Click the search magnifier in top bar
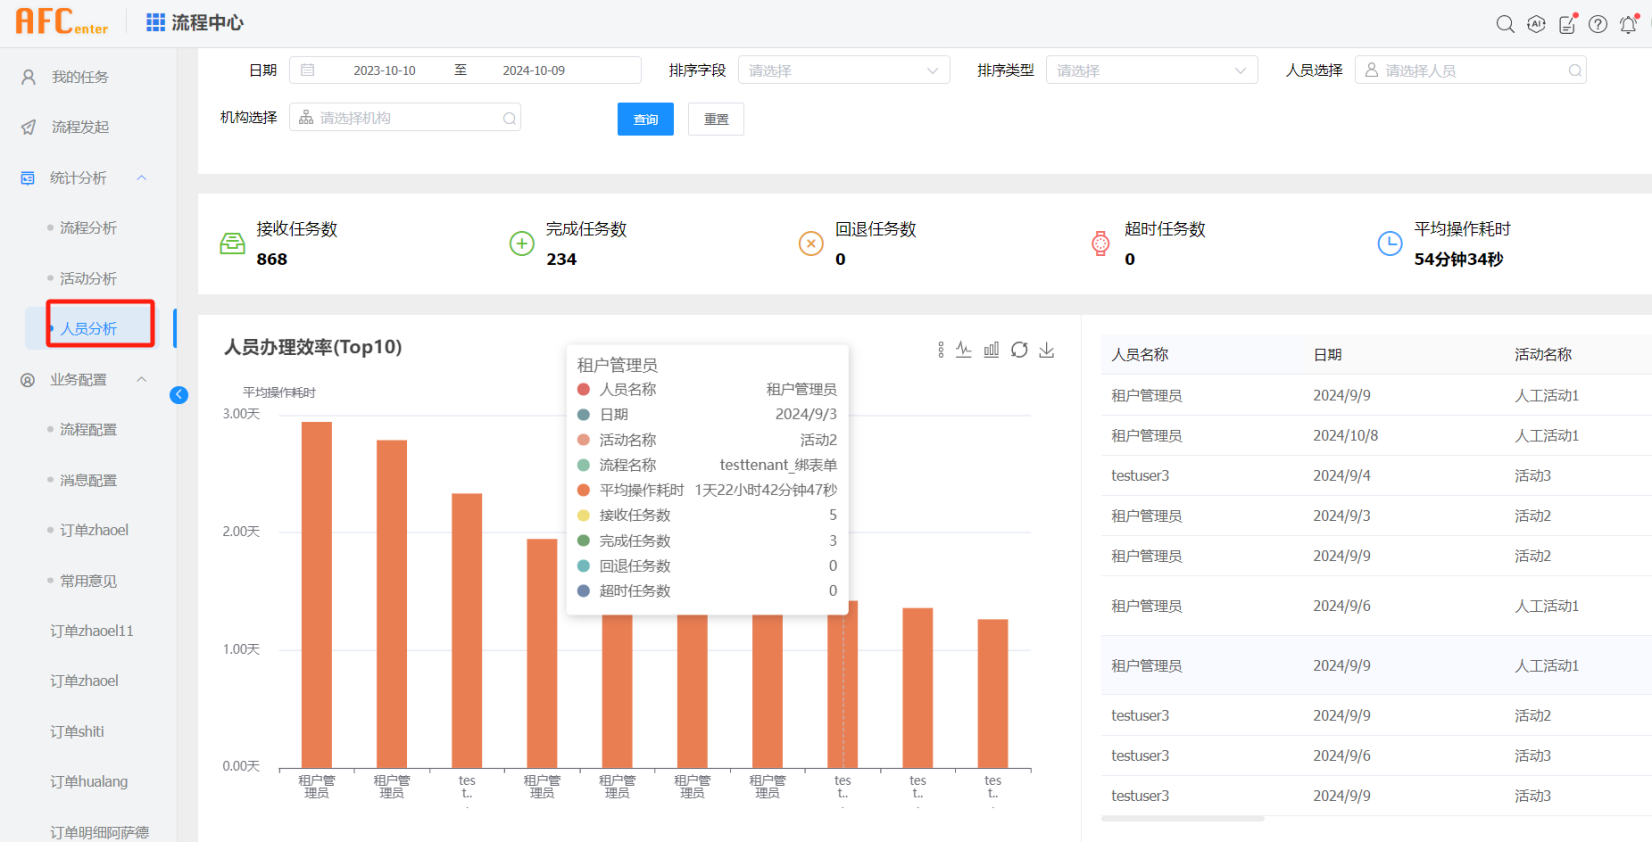The width and height of the screenshot is (1652, 842). pos(1504,24)
